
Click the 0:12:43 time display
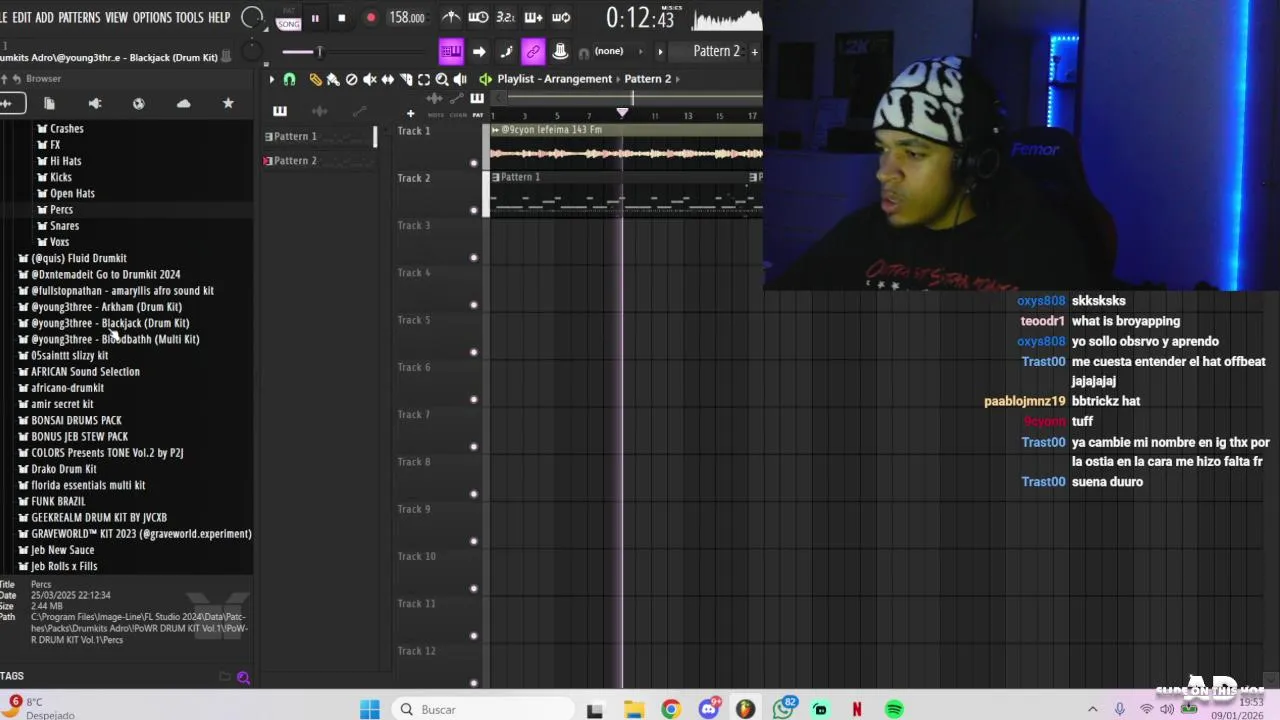click(640, 18)
